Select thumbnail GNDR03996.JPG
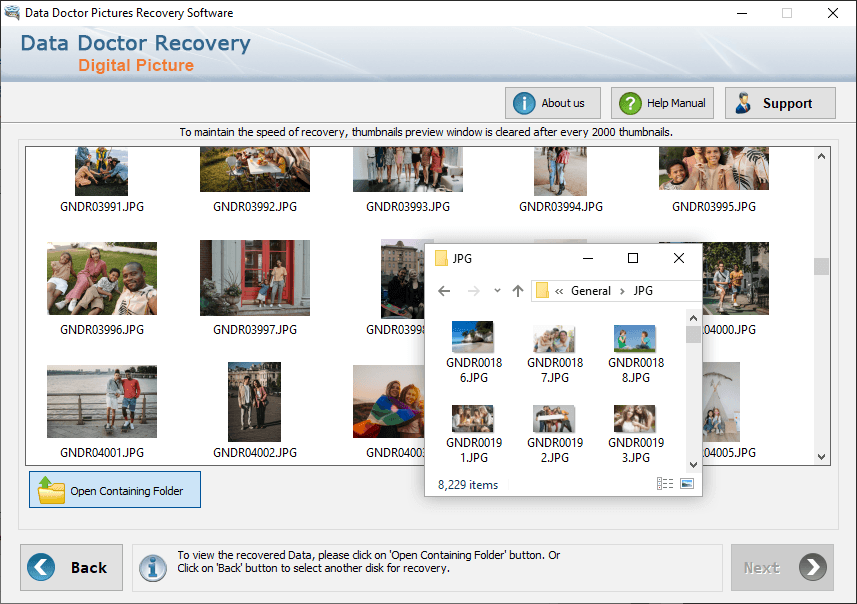Screen dimensions: 857x604 pyautogui.click(x=102, y=278)
